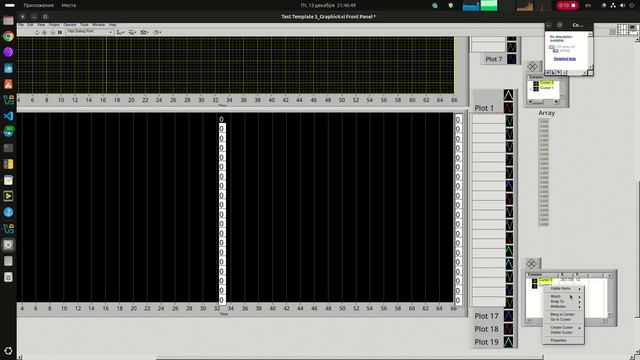Open Visible Items submenu
Screen dimensions: 640x360
coord(563,289)
